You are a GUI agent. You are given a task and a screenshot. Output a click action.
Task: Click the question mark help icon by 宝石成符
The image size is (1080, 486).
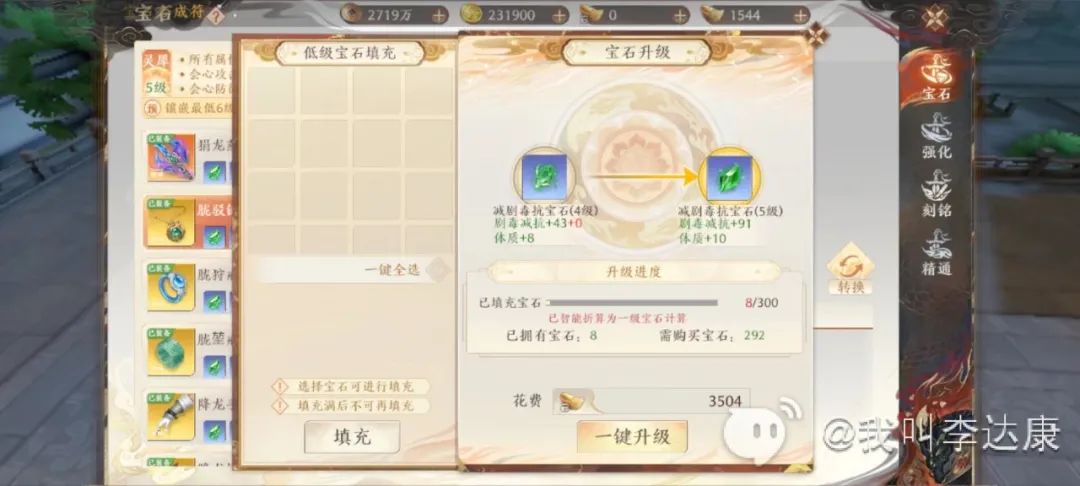(x=216, y=15)
